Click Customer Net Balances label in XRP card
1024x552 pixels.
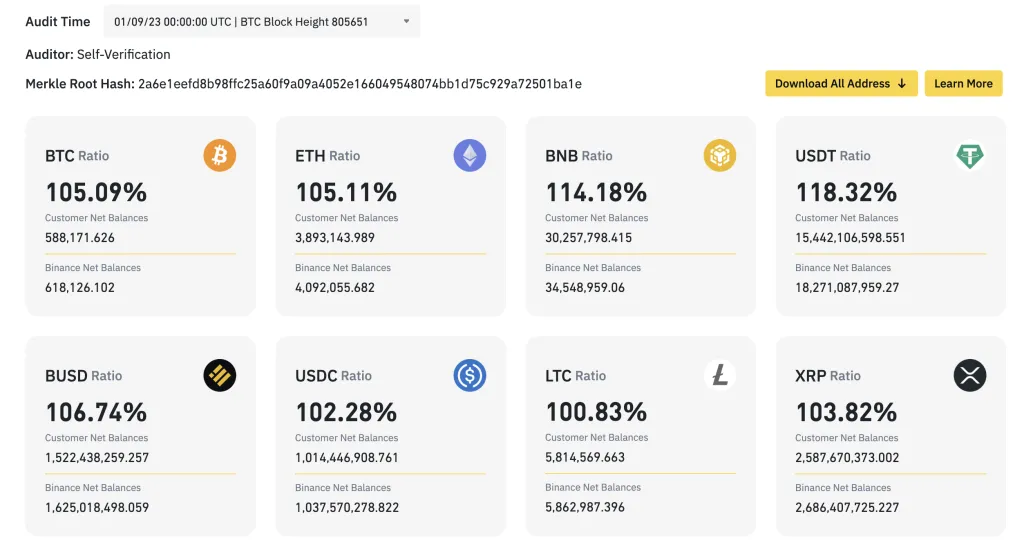847,438
